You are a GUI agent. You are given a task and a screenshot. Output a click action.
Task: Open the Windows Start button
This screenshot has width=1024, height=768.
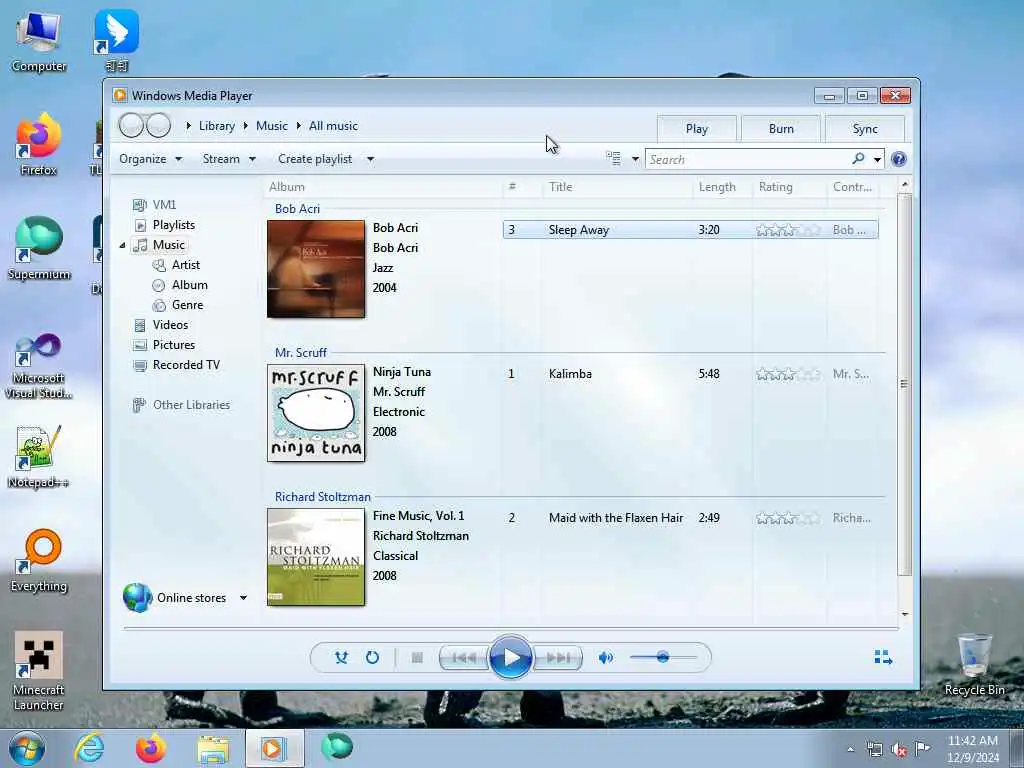click(27, 748)
